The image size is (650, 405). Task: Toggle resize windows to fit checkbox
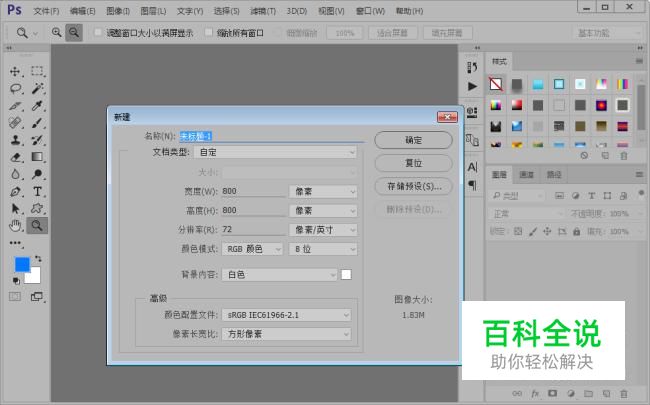98,32
